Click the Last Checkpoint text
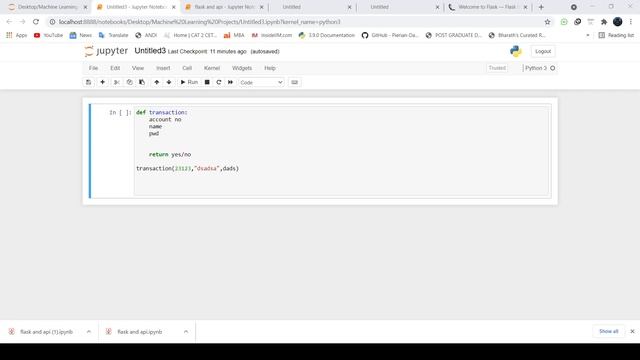This screenshot has height=360, width=640. (207, 51)
